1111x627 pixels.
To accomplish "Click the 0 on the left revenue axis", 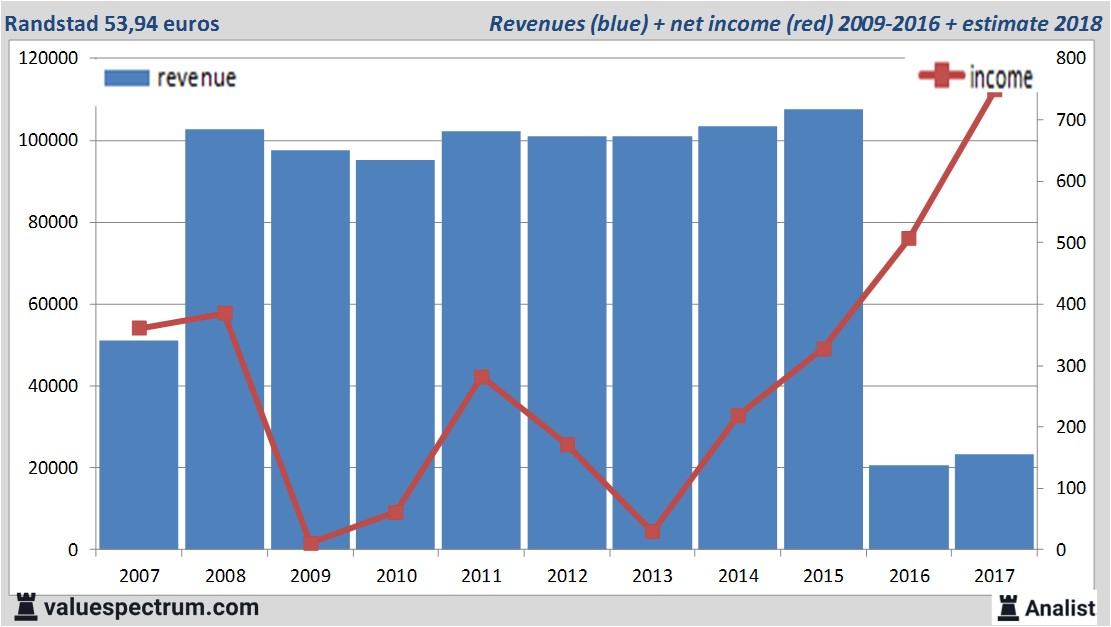I will (73, 550).
